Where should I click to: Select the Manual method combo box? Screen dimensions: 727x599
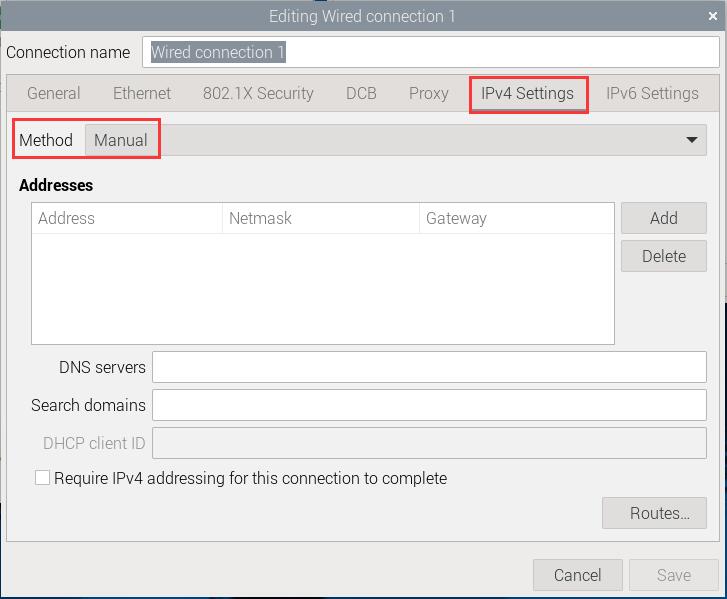395,140
